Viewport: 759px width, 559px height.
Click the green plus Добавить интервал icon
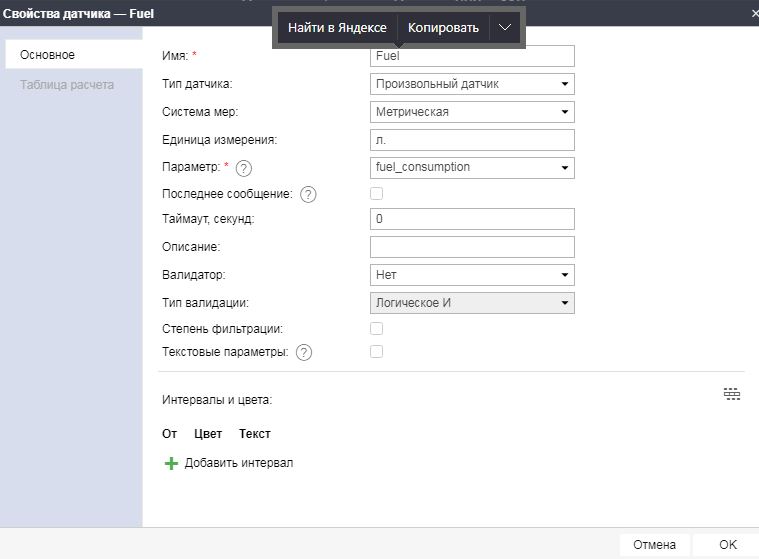[x=171, y=463]
